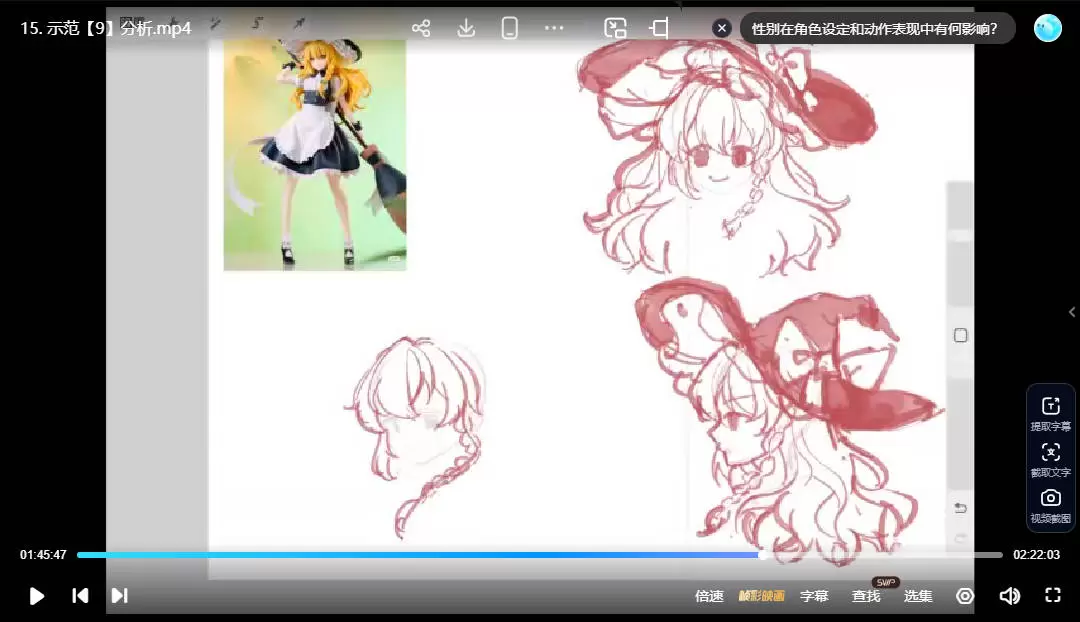Take a video screenshot with 视频截图

pos(1050,505)
